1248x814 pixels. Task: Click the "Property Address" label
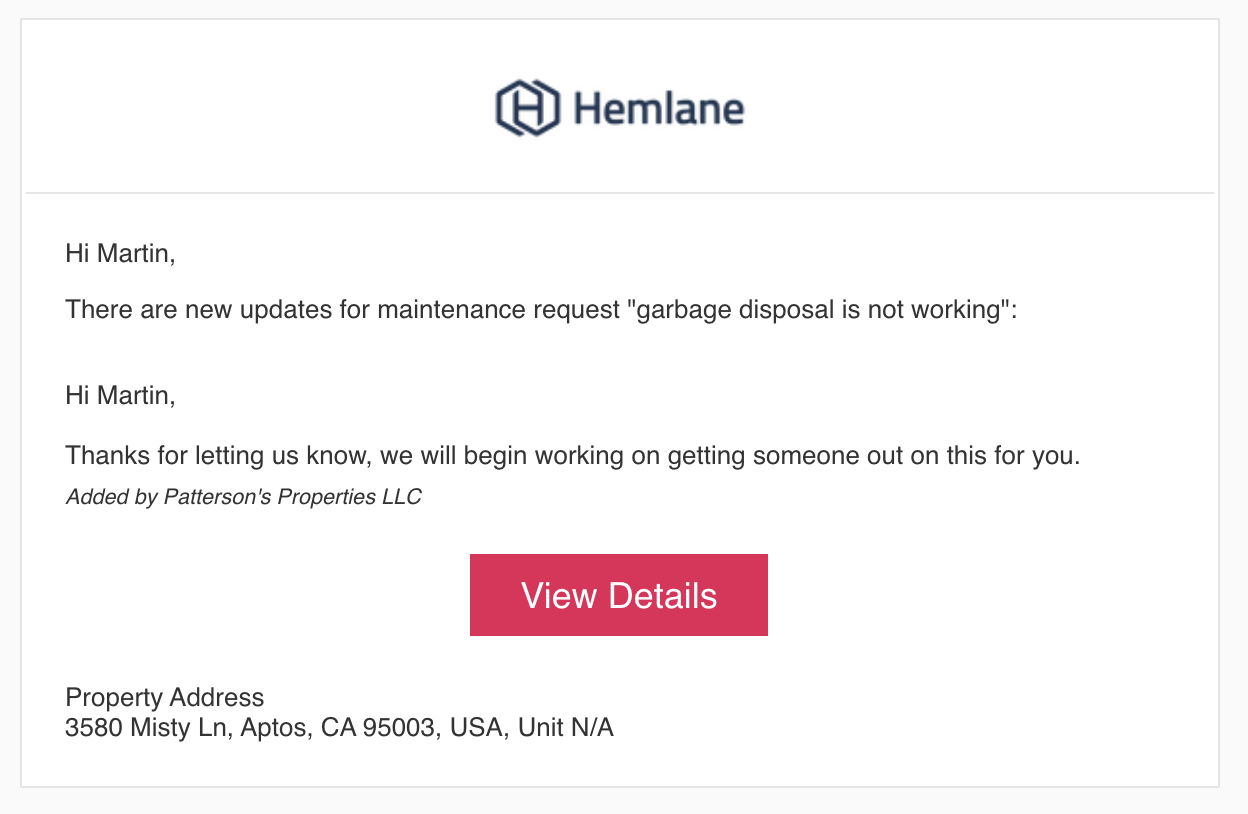[165, 698]
